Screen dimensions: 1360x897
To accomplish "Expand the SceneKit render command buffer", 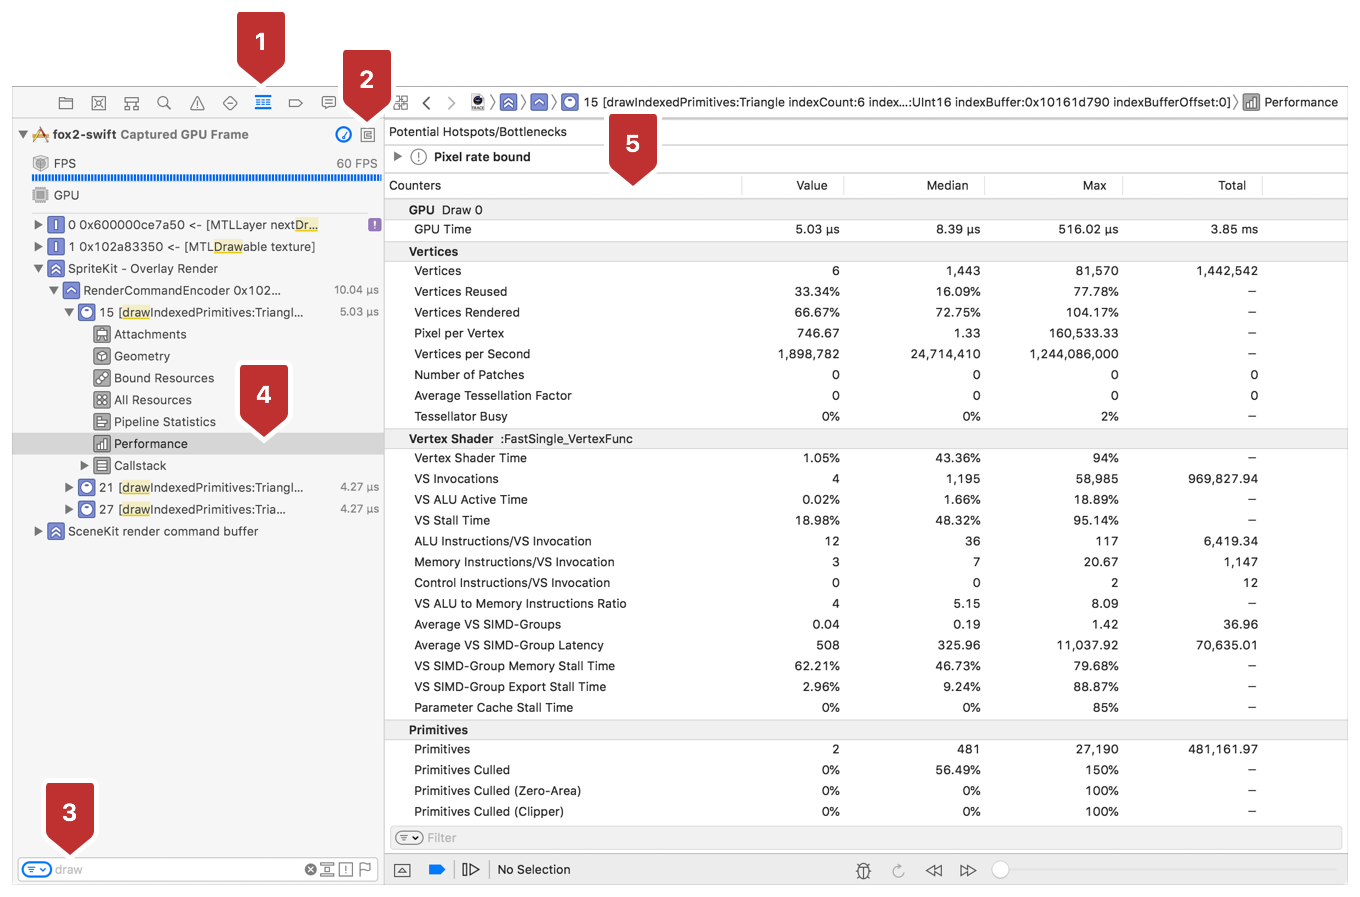I will pos(39,532).
